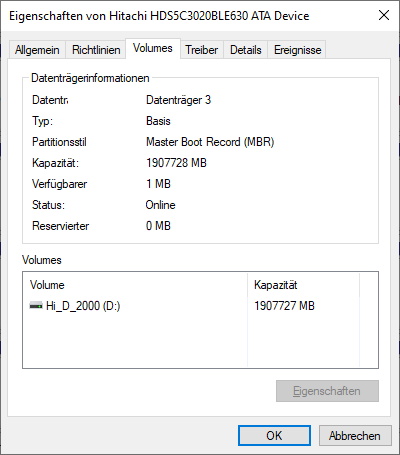Screen dimensions: 400x455
Task: Go to the Treiber tab
Action: (x=202, y=50)
